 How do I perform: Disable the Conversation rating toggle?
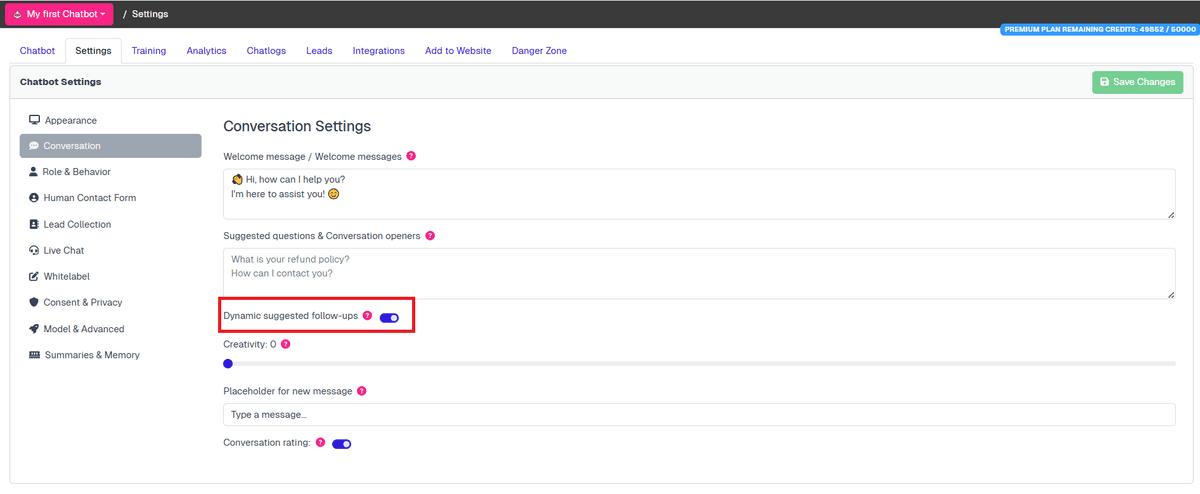341,443
